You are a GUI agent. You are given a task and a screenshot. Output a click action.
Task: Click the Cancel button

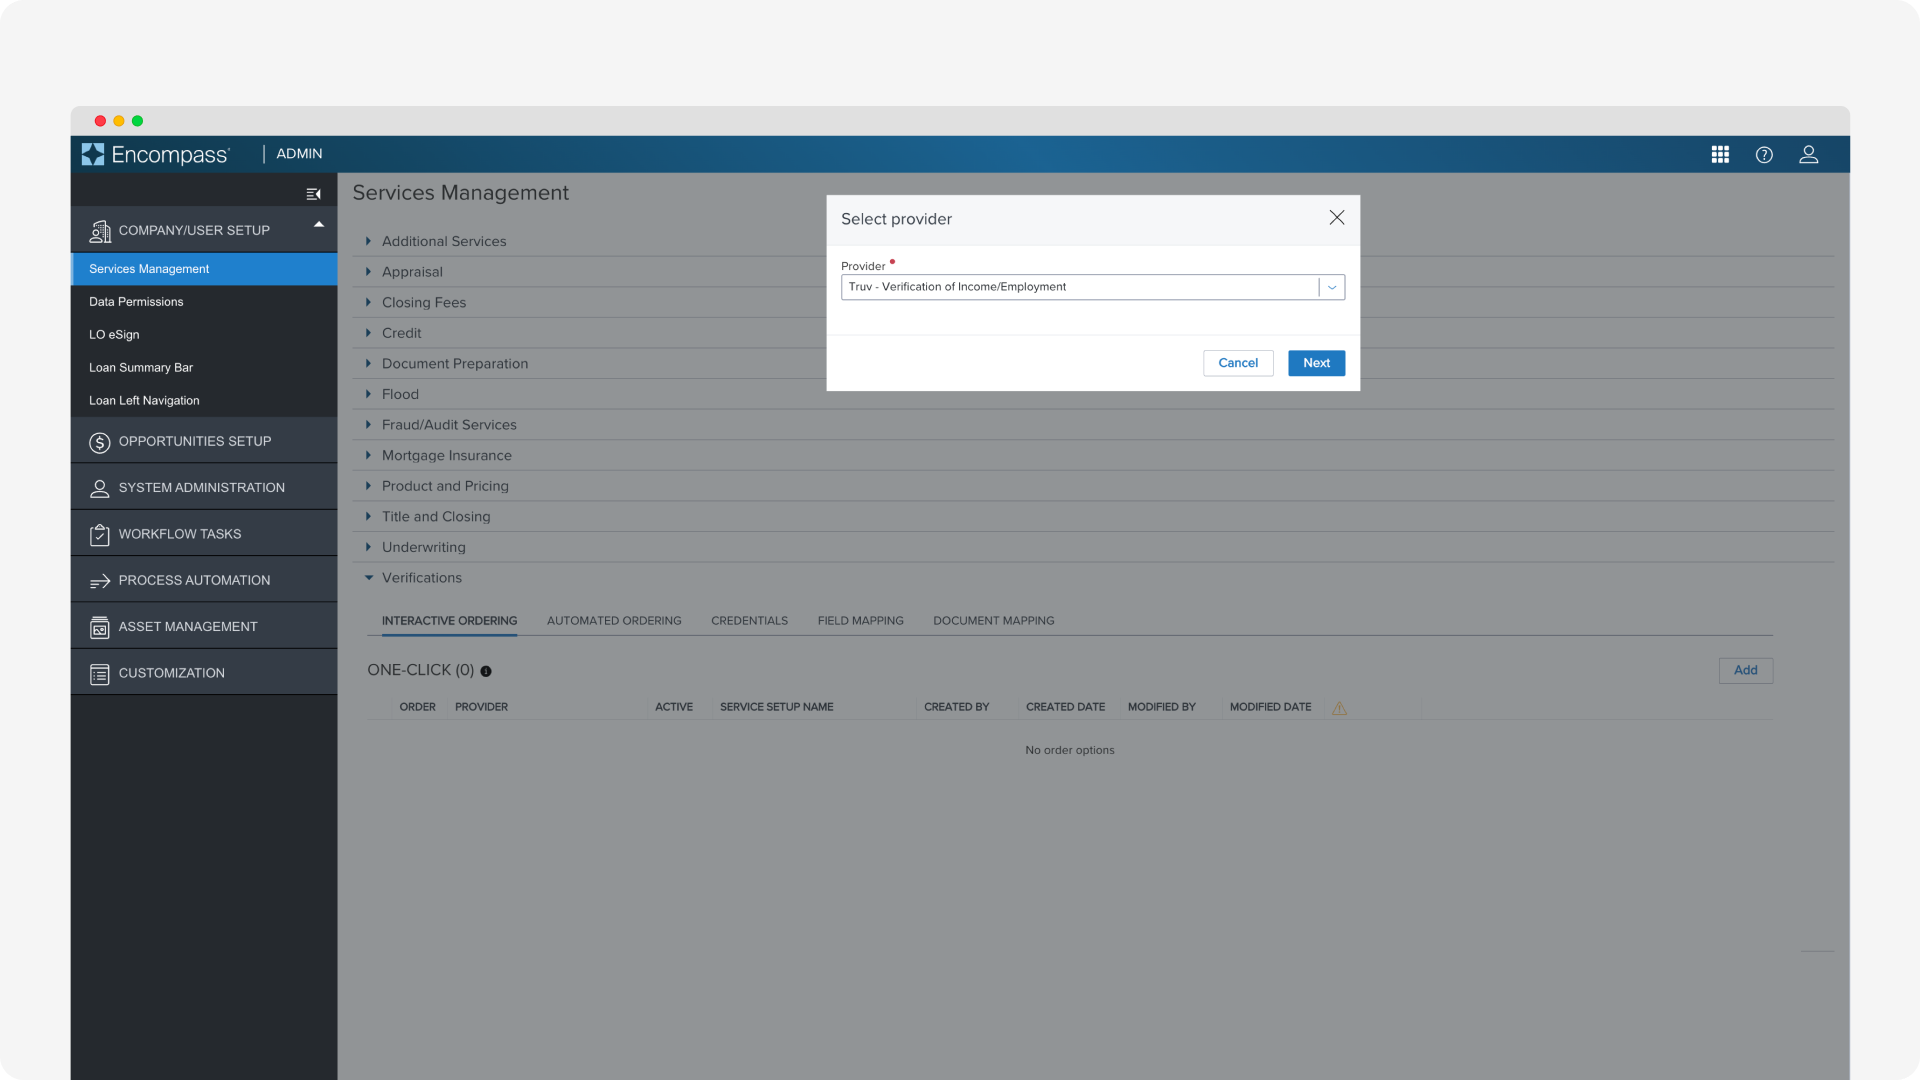[x=1237, y=363]
